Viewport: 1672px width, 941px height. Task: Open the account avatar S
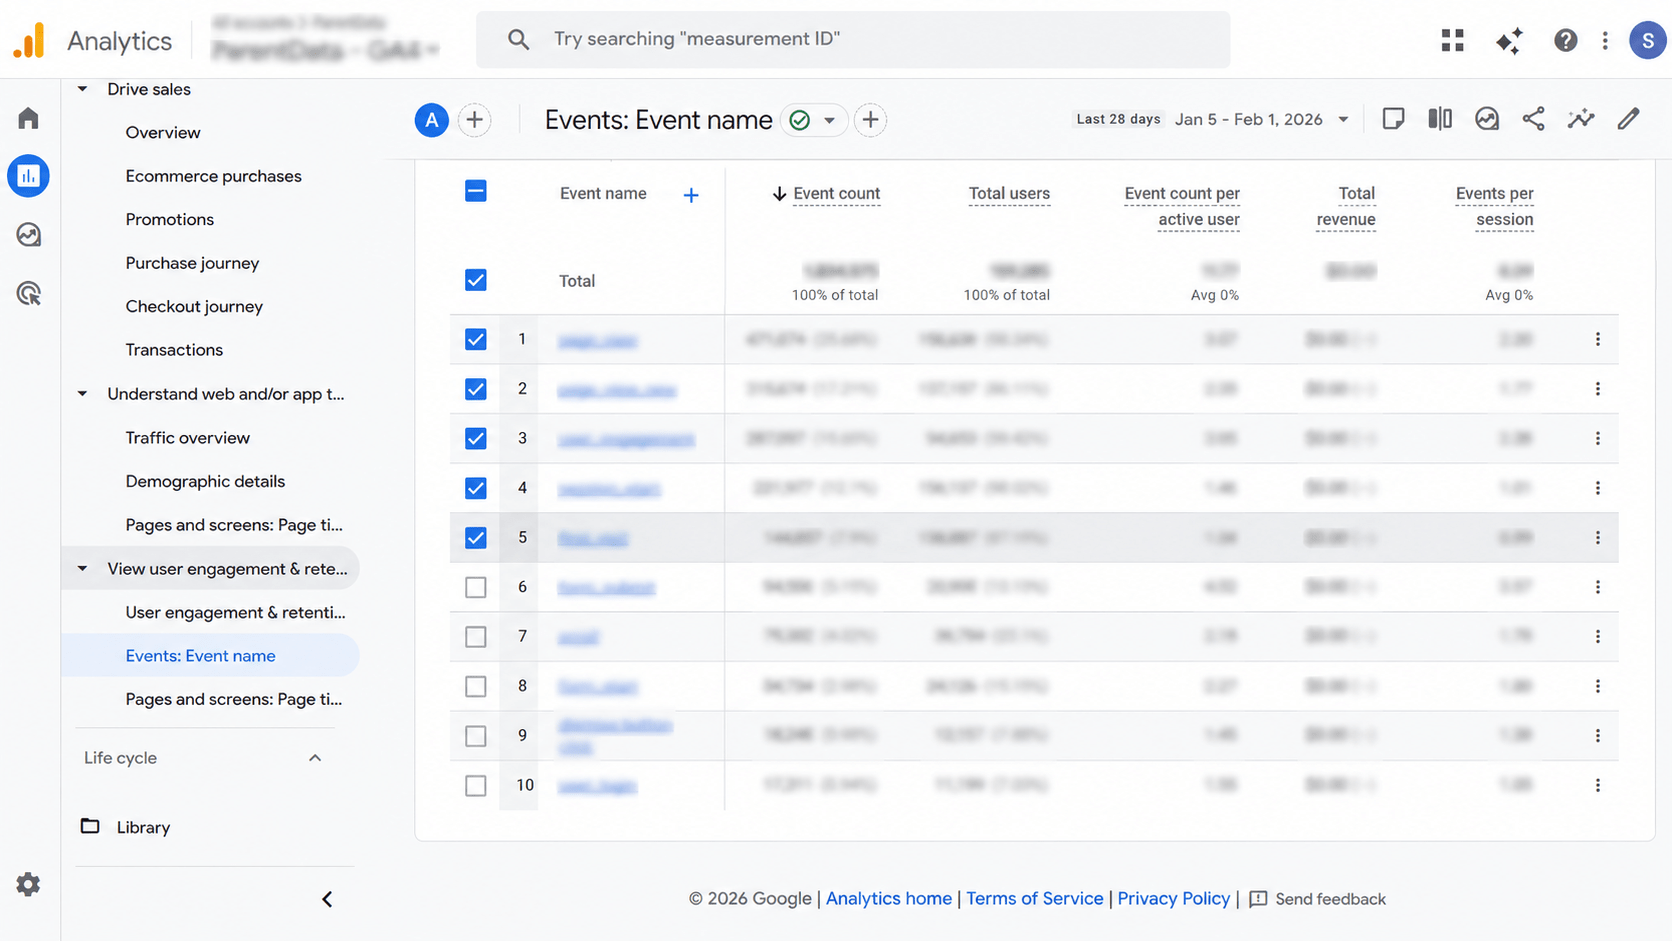1647,40
